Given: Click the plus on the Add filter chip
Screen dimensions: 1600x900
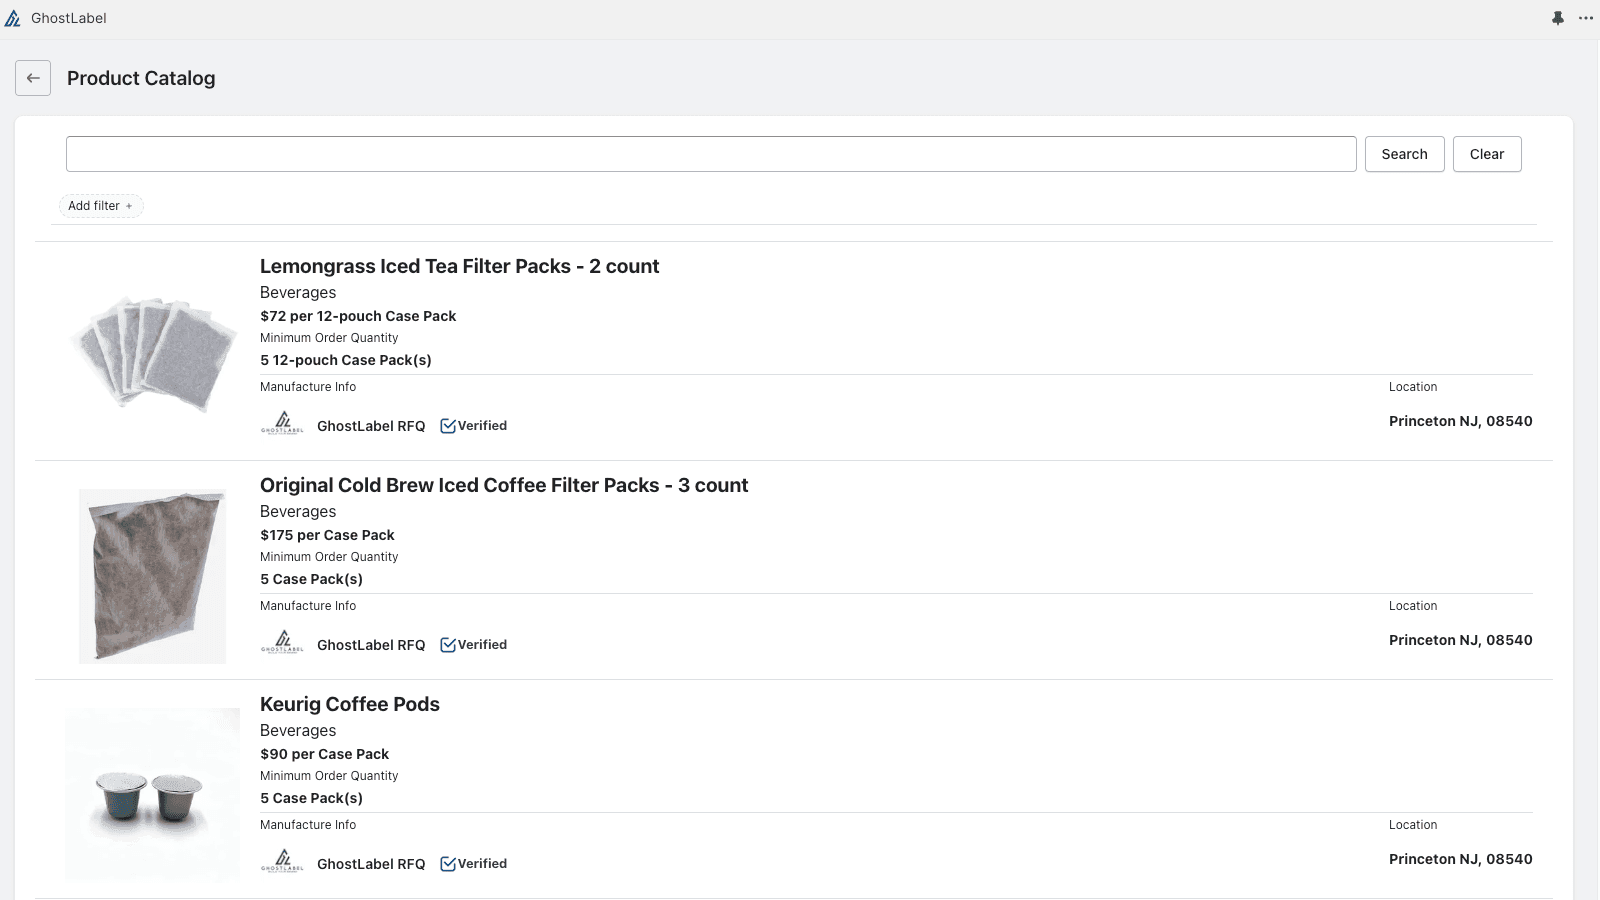Looking at the screenshot, I should (x=129, y=206).
